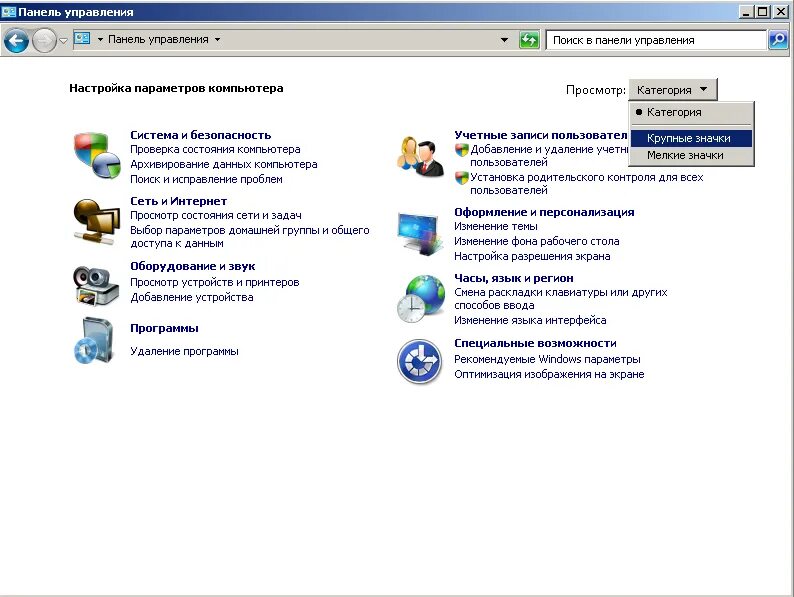Click Оптимизация изображения на экране
Viewport: 794px width, 597px height.
(x=549, y=375)
